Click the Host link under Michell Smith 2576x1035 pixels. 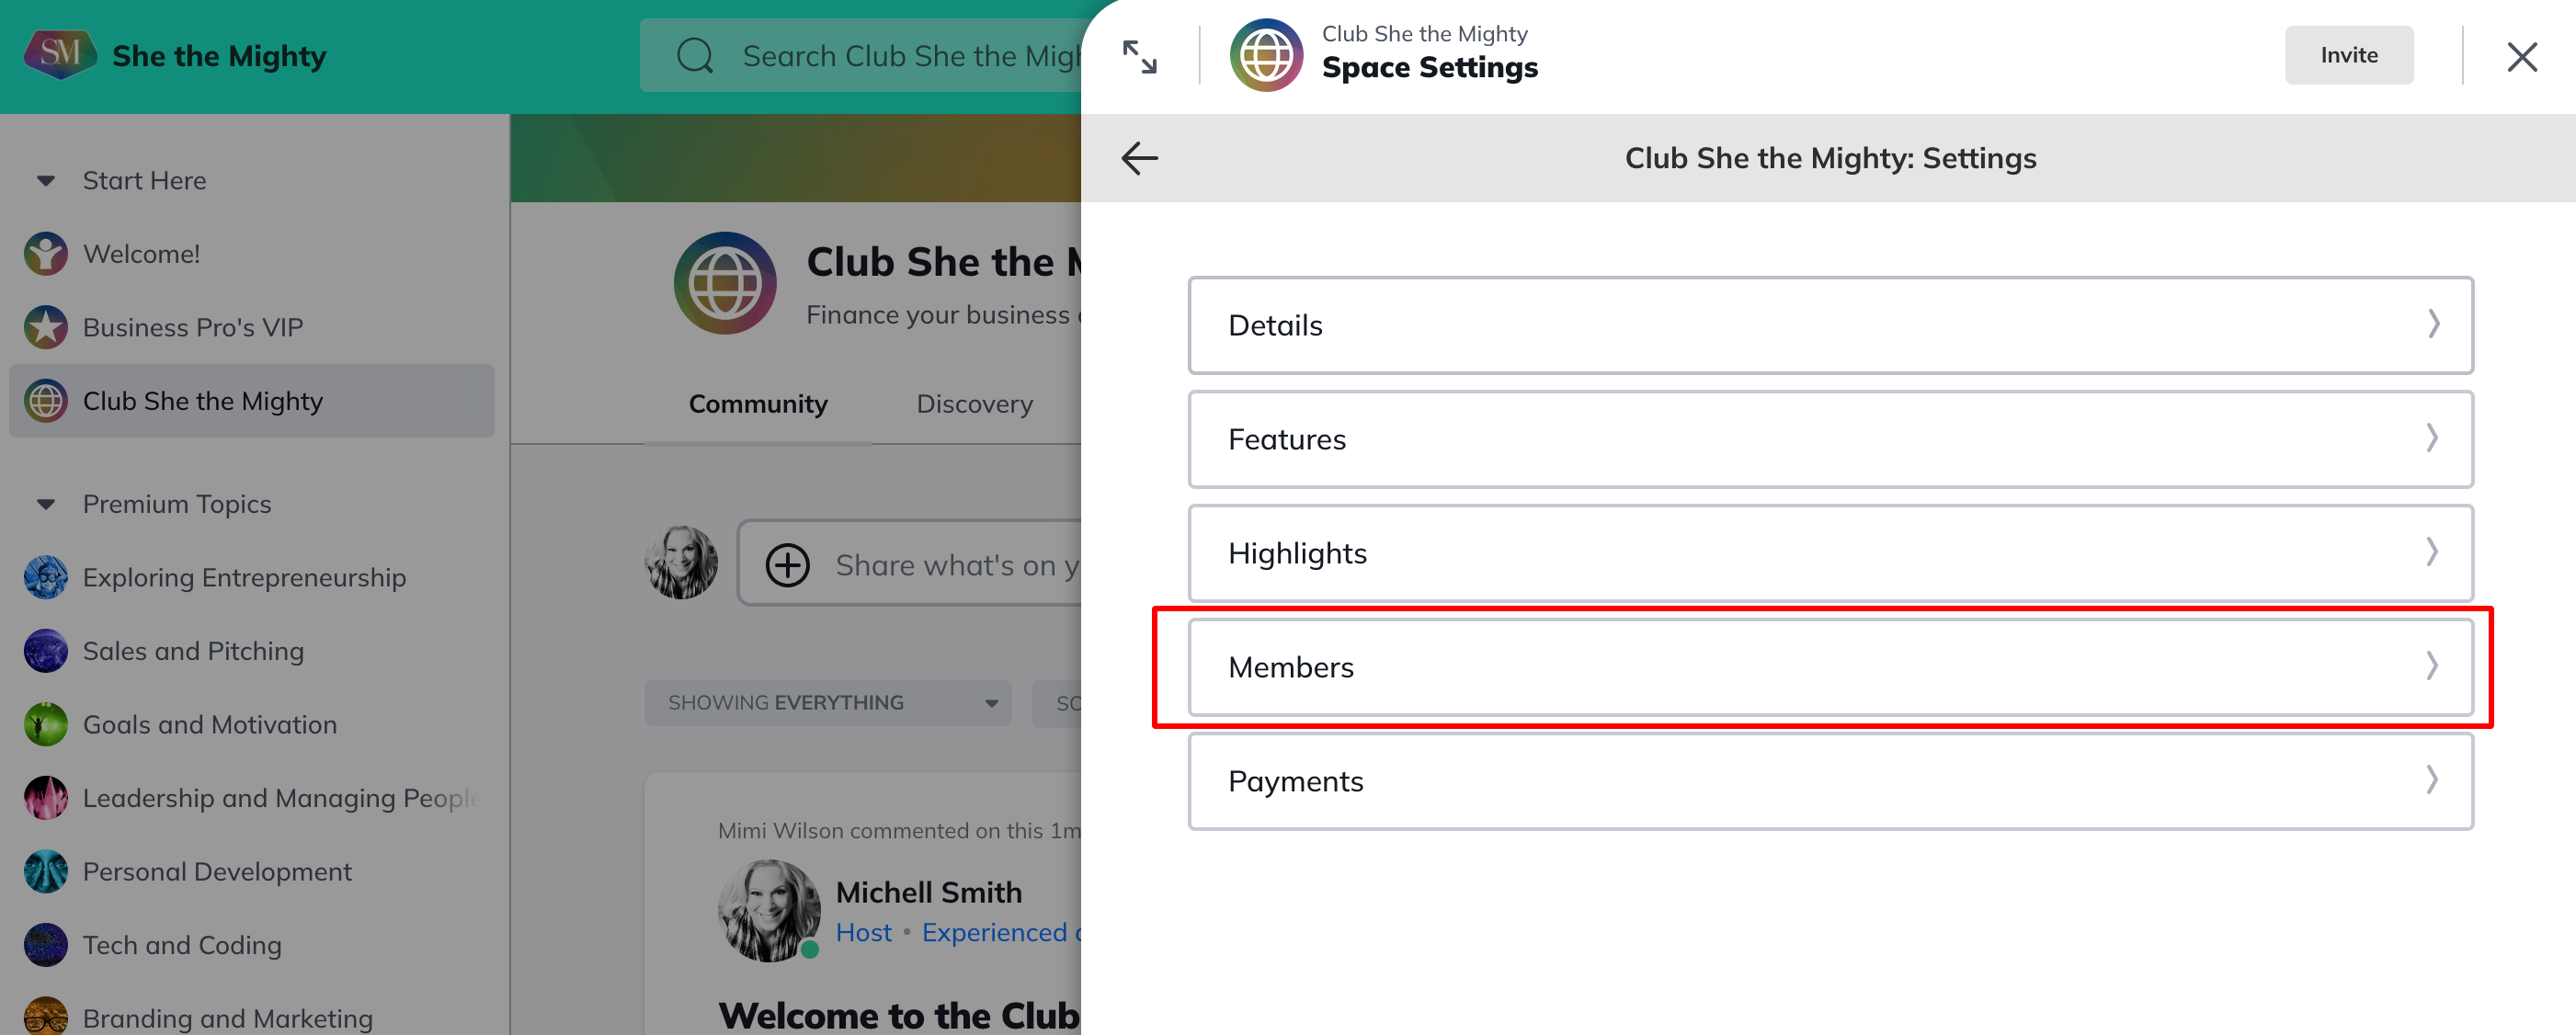pos(863,932)
